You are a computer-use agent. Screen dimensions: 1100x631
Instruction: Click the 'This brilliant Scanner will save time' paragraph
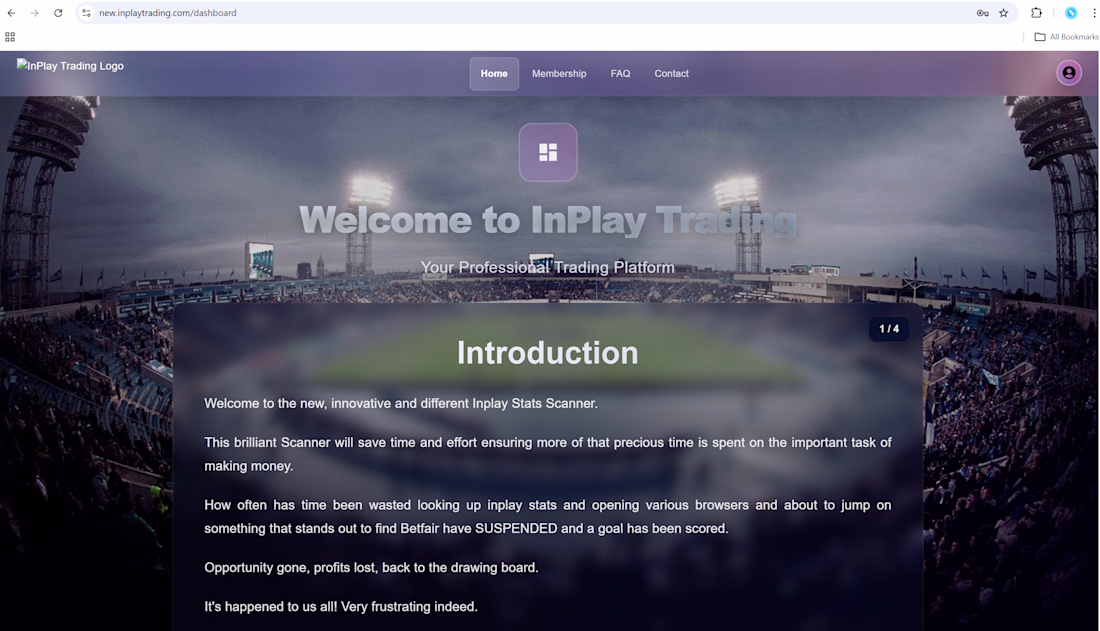point(548,454)
